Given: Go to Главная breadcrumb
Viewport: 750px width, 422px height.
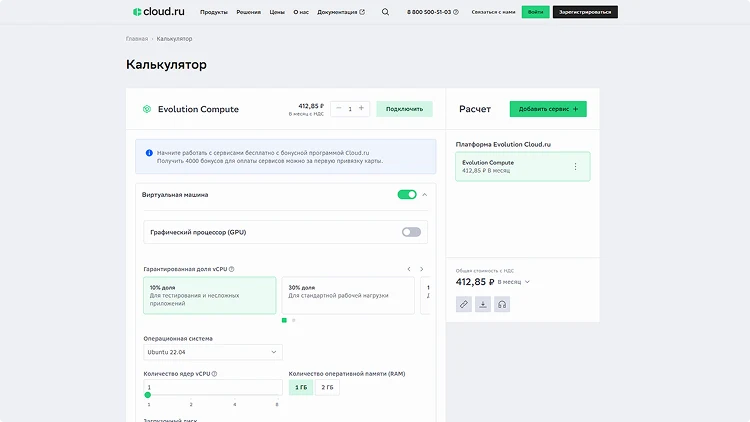Looking at the screenshot, I should [x=137, y=39].
